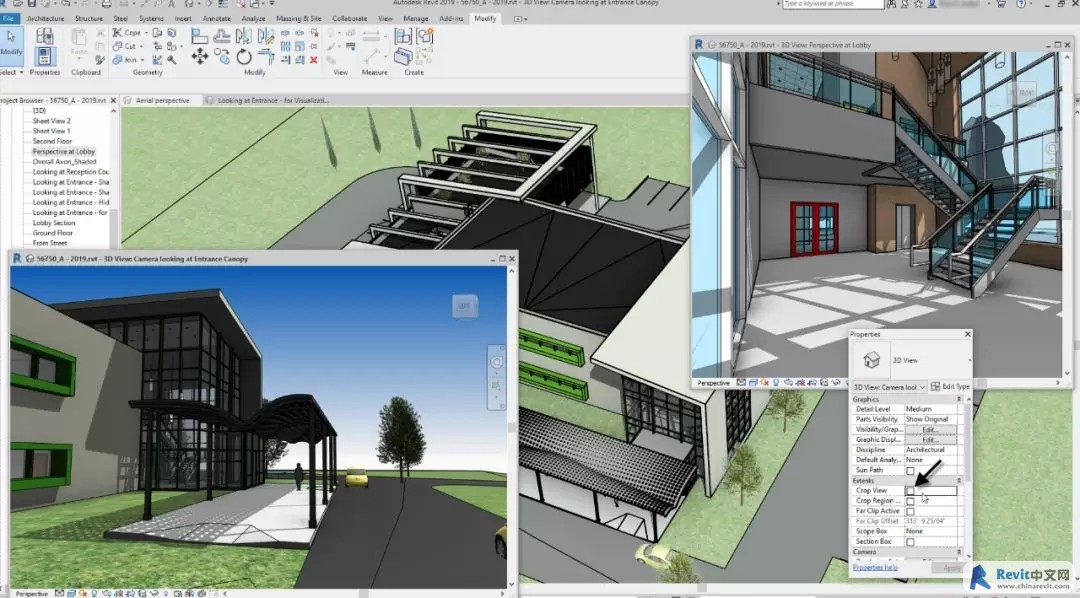Open the Properties help link

coord(875,568)
